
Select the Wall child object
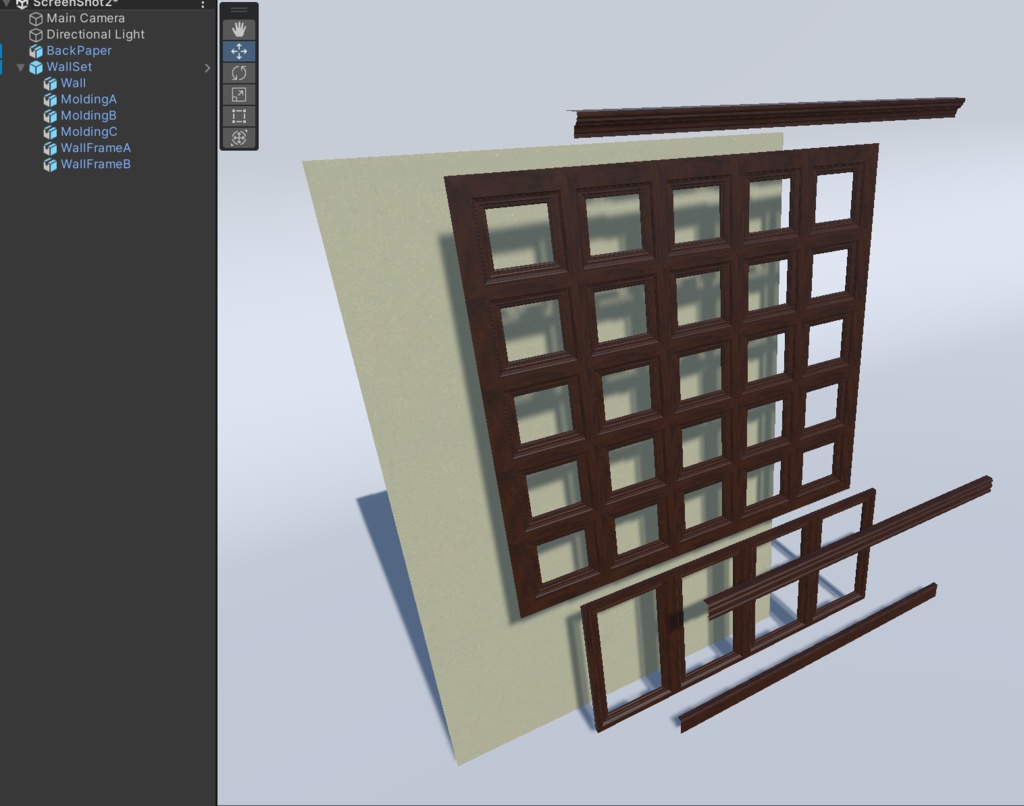pyautogui.click(x=73, y=84)
